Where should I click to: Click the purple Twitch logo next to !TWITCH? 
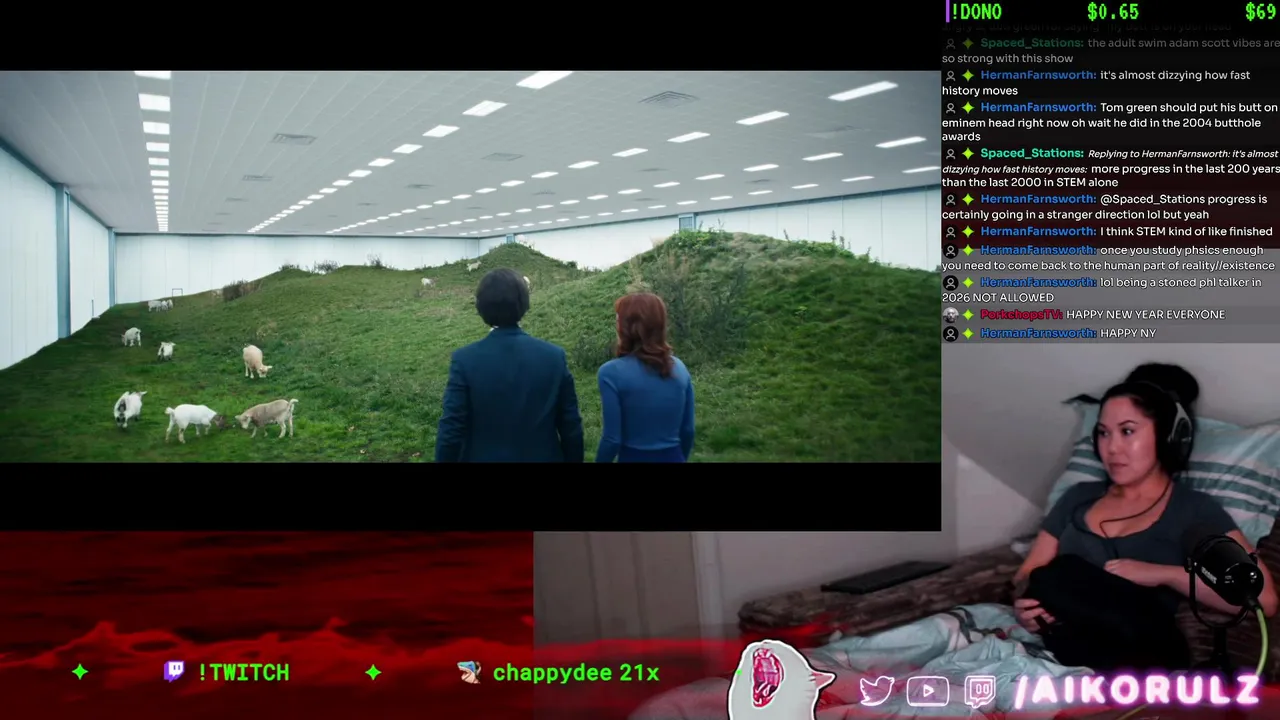pos(174,671)
